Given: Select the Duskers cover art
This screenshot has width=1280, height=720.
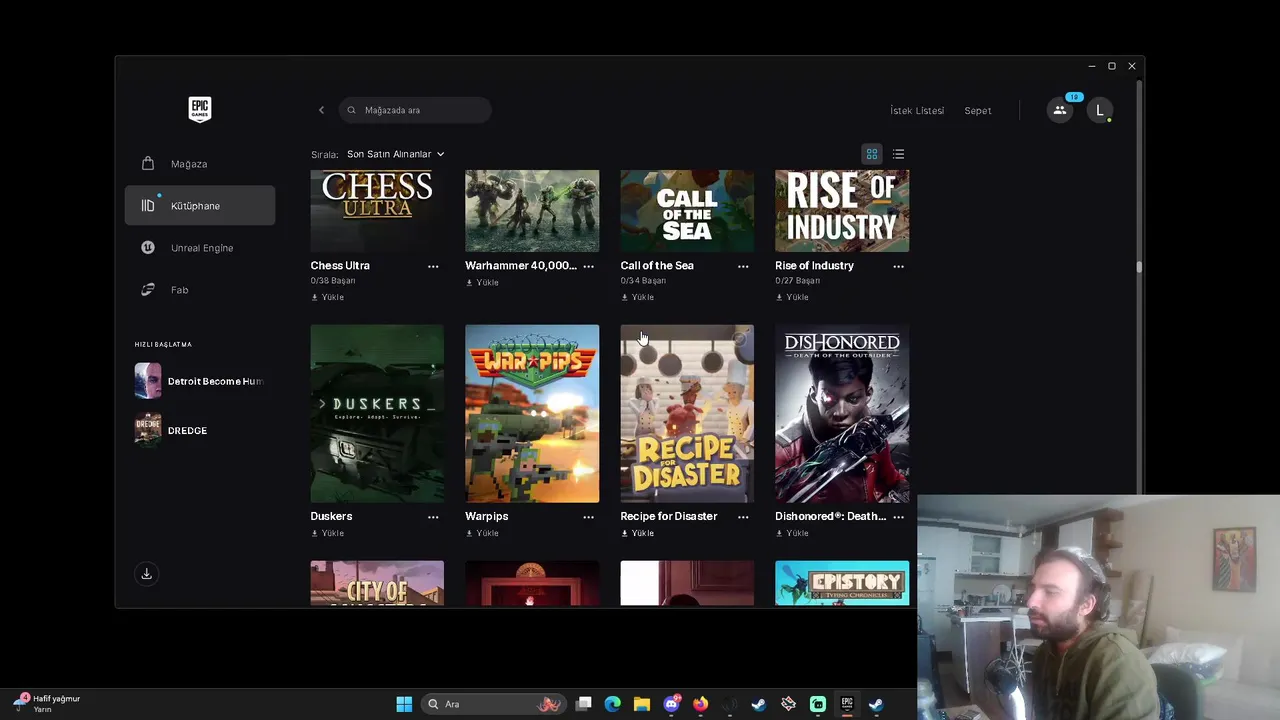Looking at the screenshot, I should click(x=377, y=413).
